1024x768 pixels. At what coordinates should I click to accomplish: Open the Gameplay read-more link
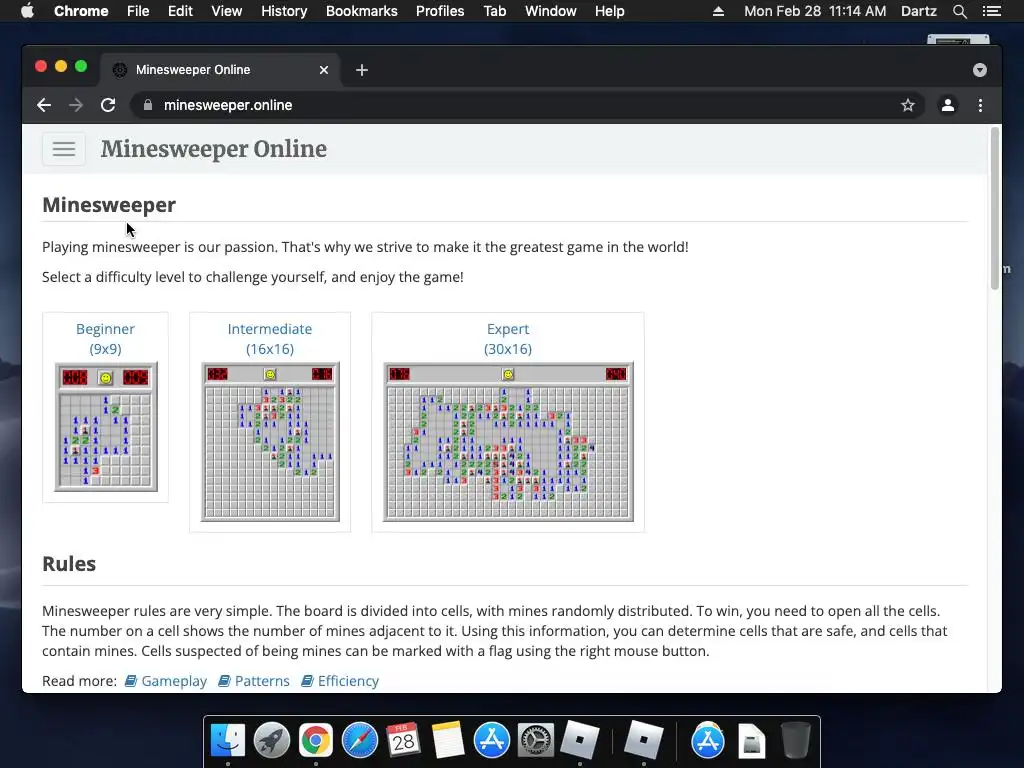click(x=166, y=681)
